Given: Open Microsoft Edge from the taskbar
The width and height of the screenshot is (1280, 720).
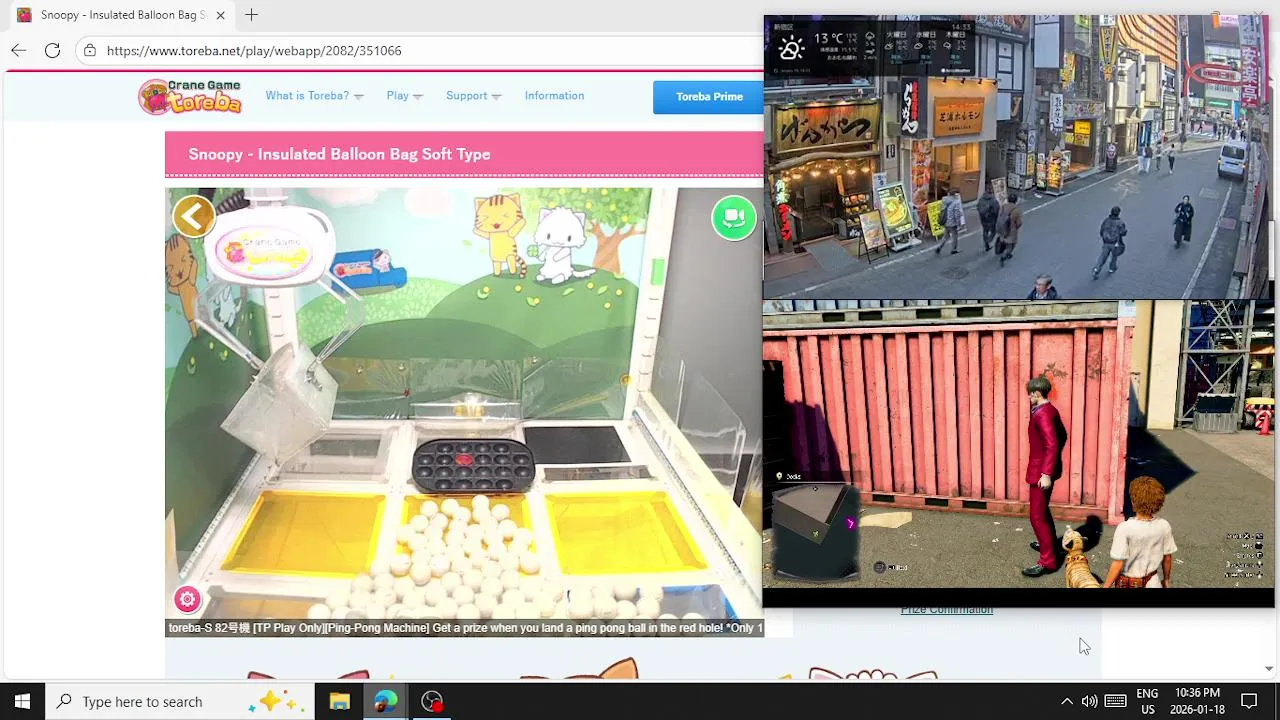Looking at the screenshot, I should point(385,701).
